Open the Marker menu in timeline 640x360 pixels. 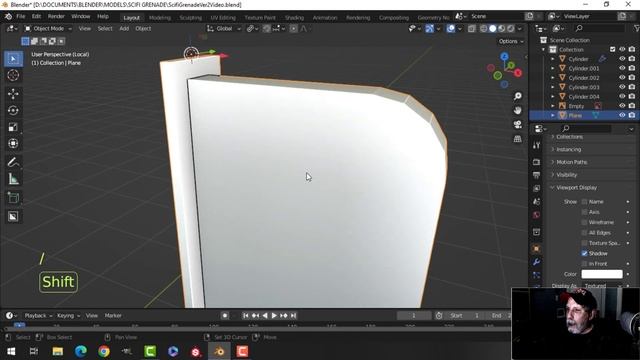(x=113, y=316)
